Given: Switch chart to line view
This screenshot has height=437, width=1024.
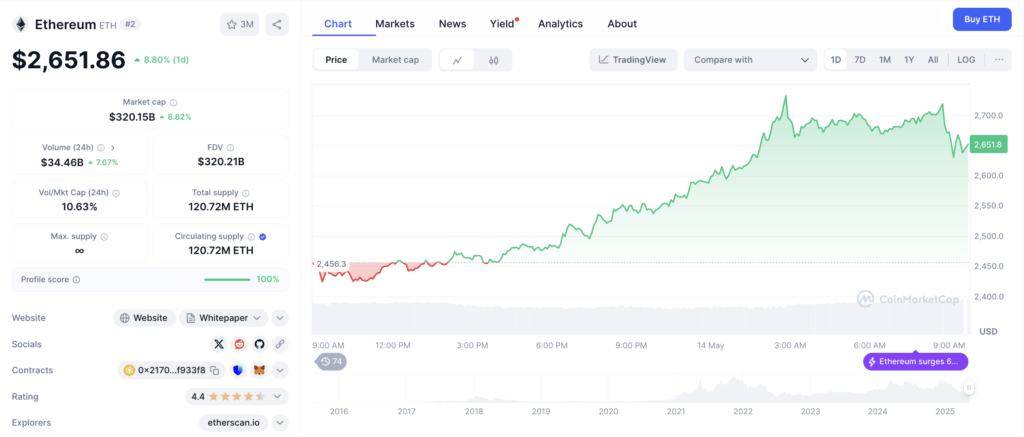Looking at the screenshot, I should [x=458, y=60].
